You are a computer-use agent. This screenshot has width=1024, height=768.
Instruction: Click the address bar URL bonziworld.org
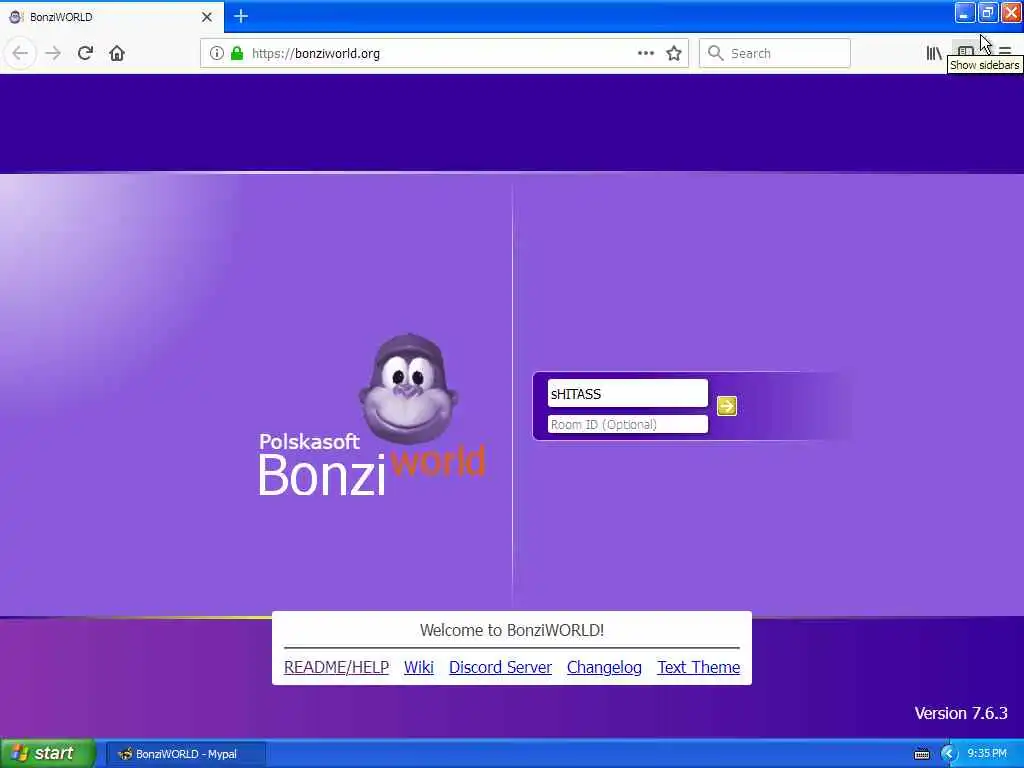tap(316, 54)
